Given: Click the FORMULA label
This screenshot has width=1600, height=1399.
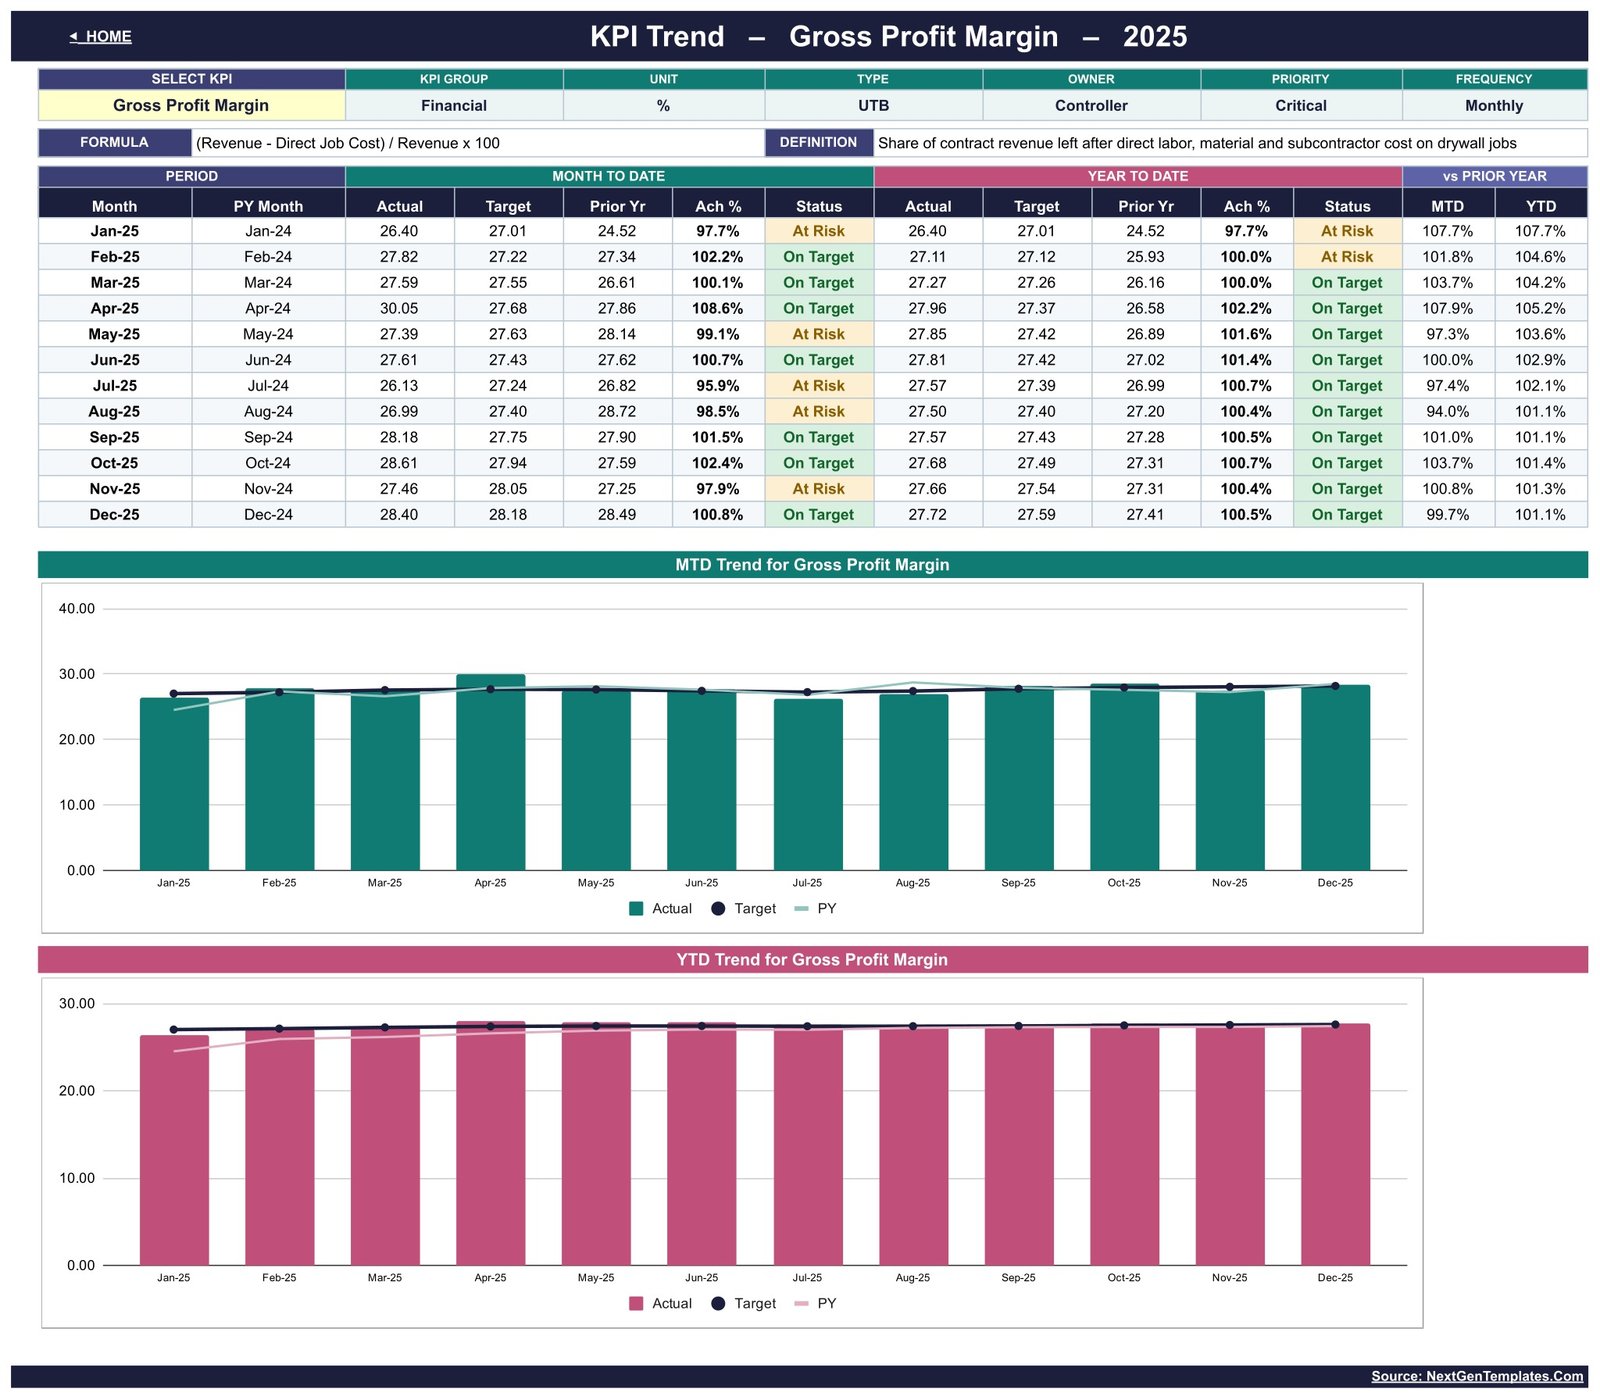Looking at the screenshot, I should click(x=114, y=142).
